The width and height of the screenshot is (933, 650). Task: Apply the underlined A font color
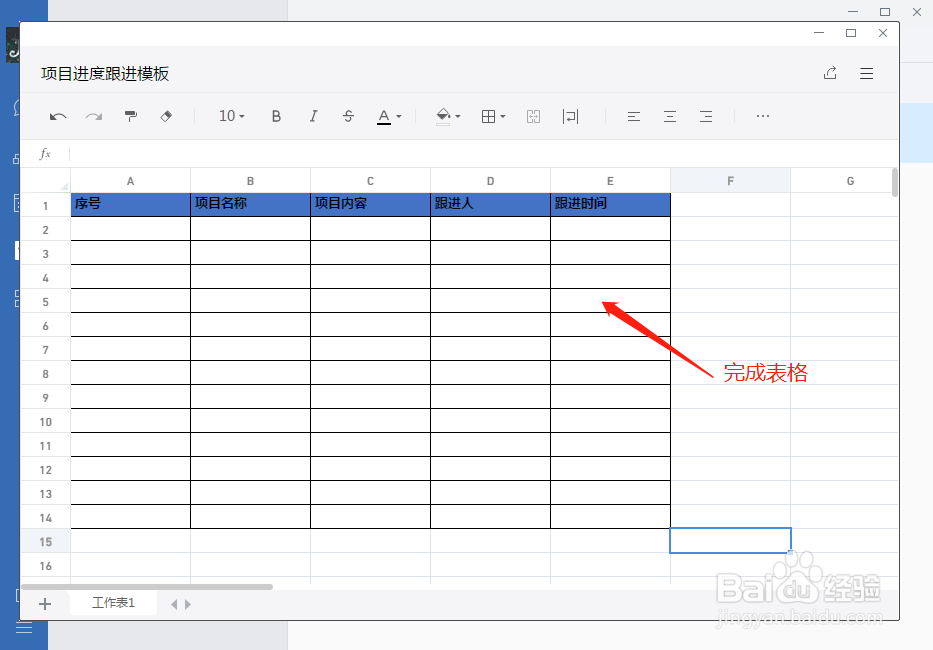[384, 117]
